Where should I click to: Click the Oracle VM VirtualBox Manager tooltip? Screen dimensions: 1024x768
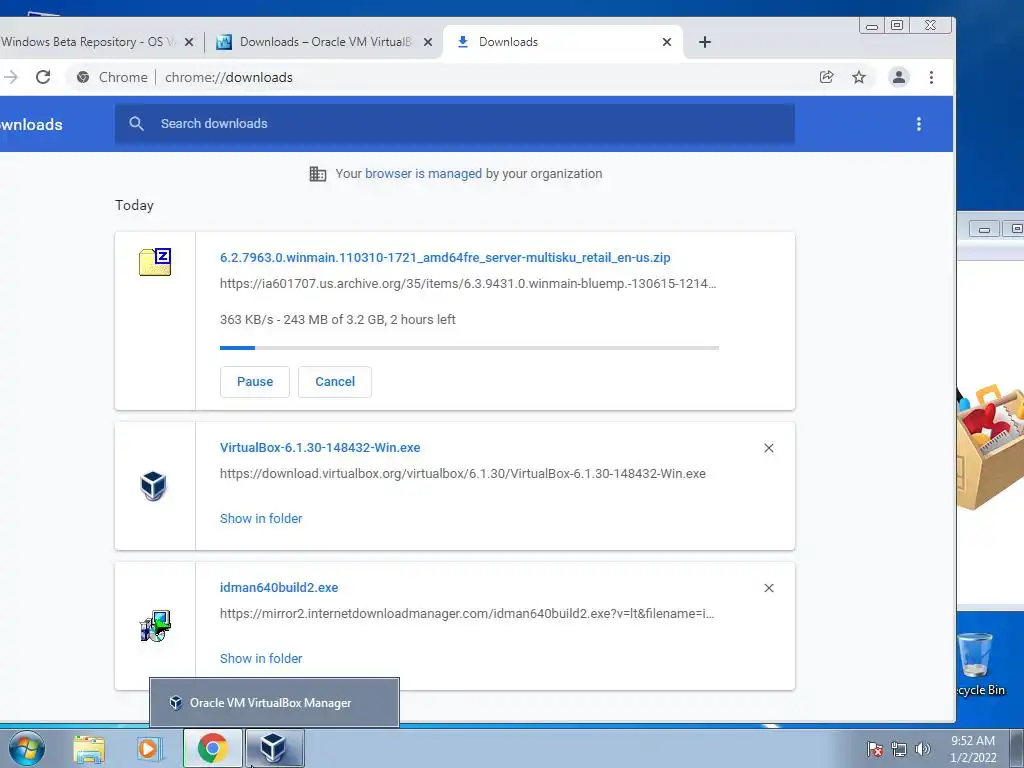274,703
